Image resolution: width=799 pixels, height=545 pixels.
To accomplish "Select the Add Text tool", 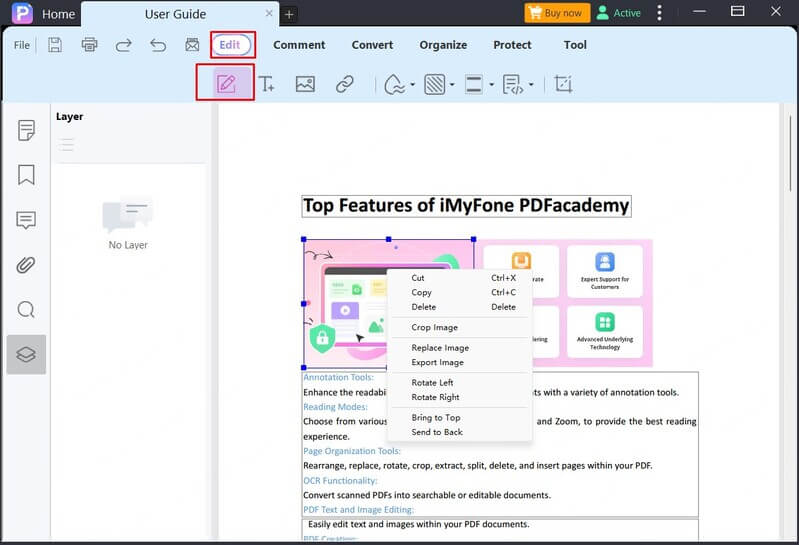I will pos(267,84).
